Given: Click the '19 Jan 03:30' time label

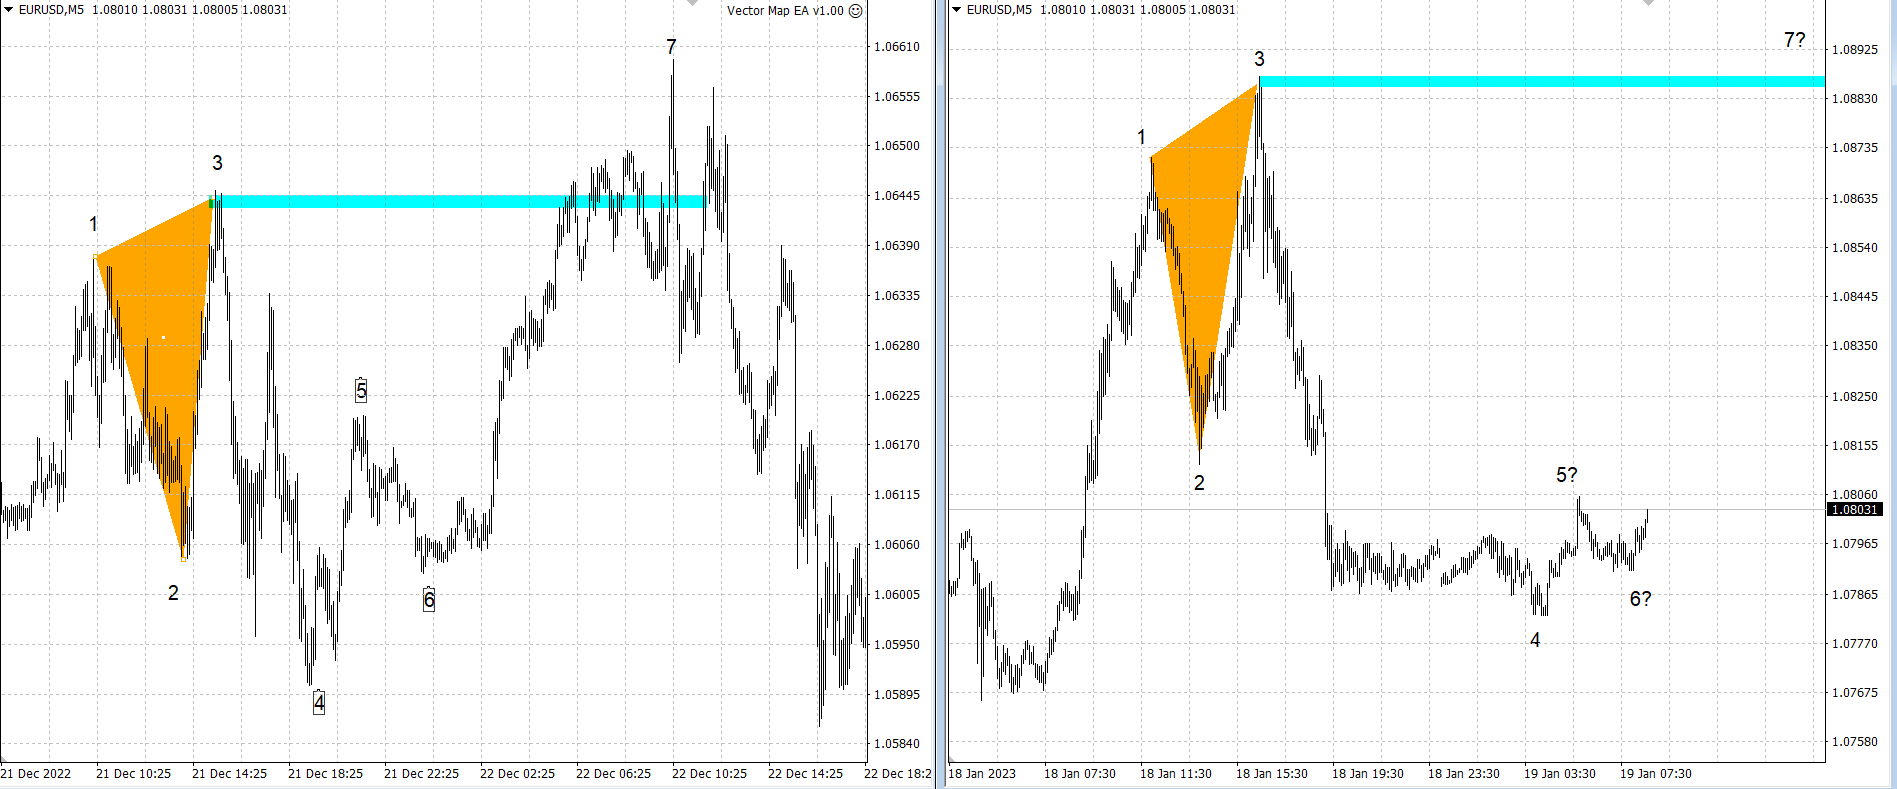Looking at the screenshot, I should coord(1560,774).
